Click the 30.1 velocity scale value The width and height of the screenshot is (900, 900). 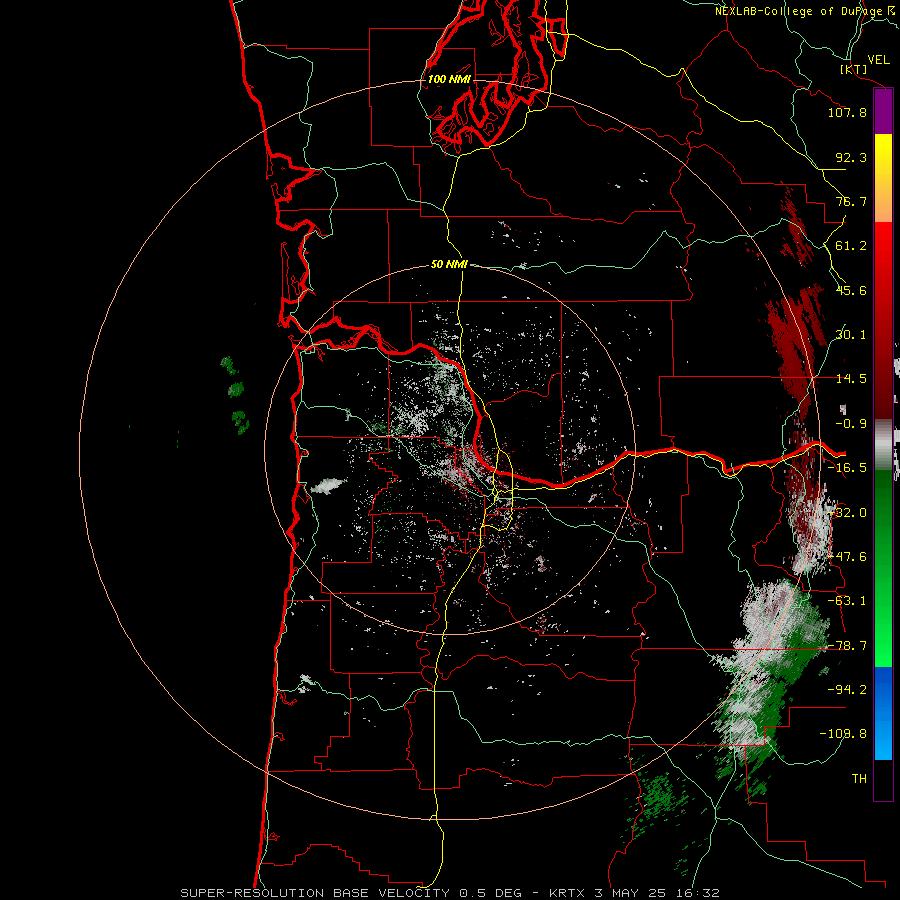coord(851,335)
